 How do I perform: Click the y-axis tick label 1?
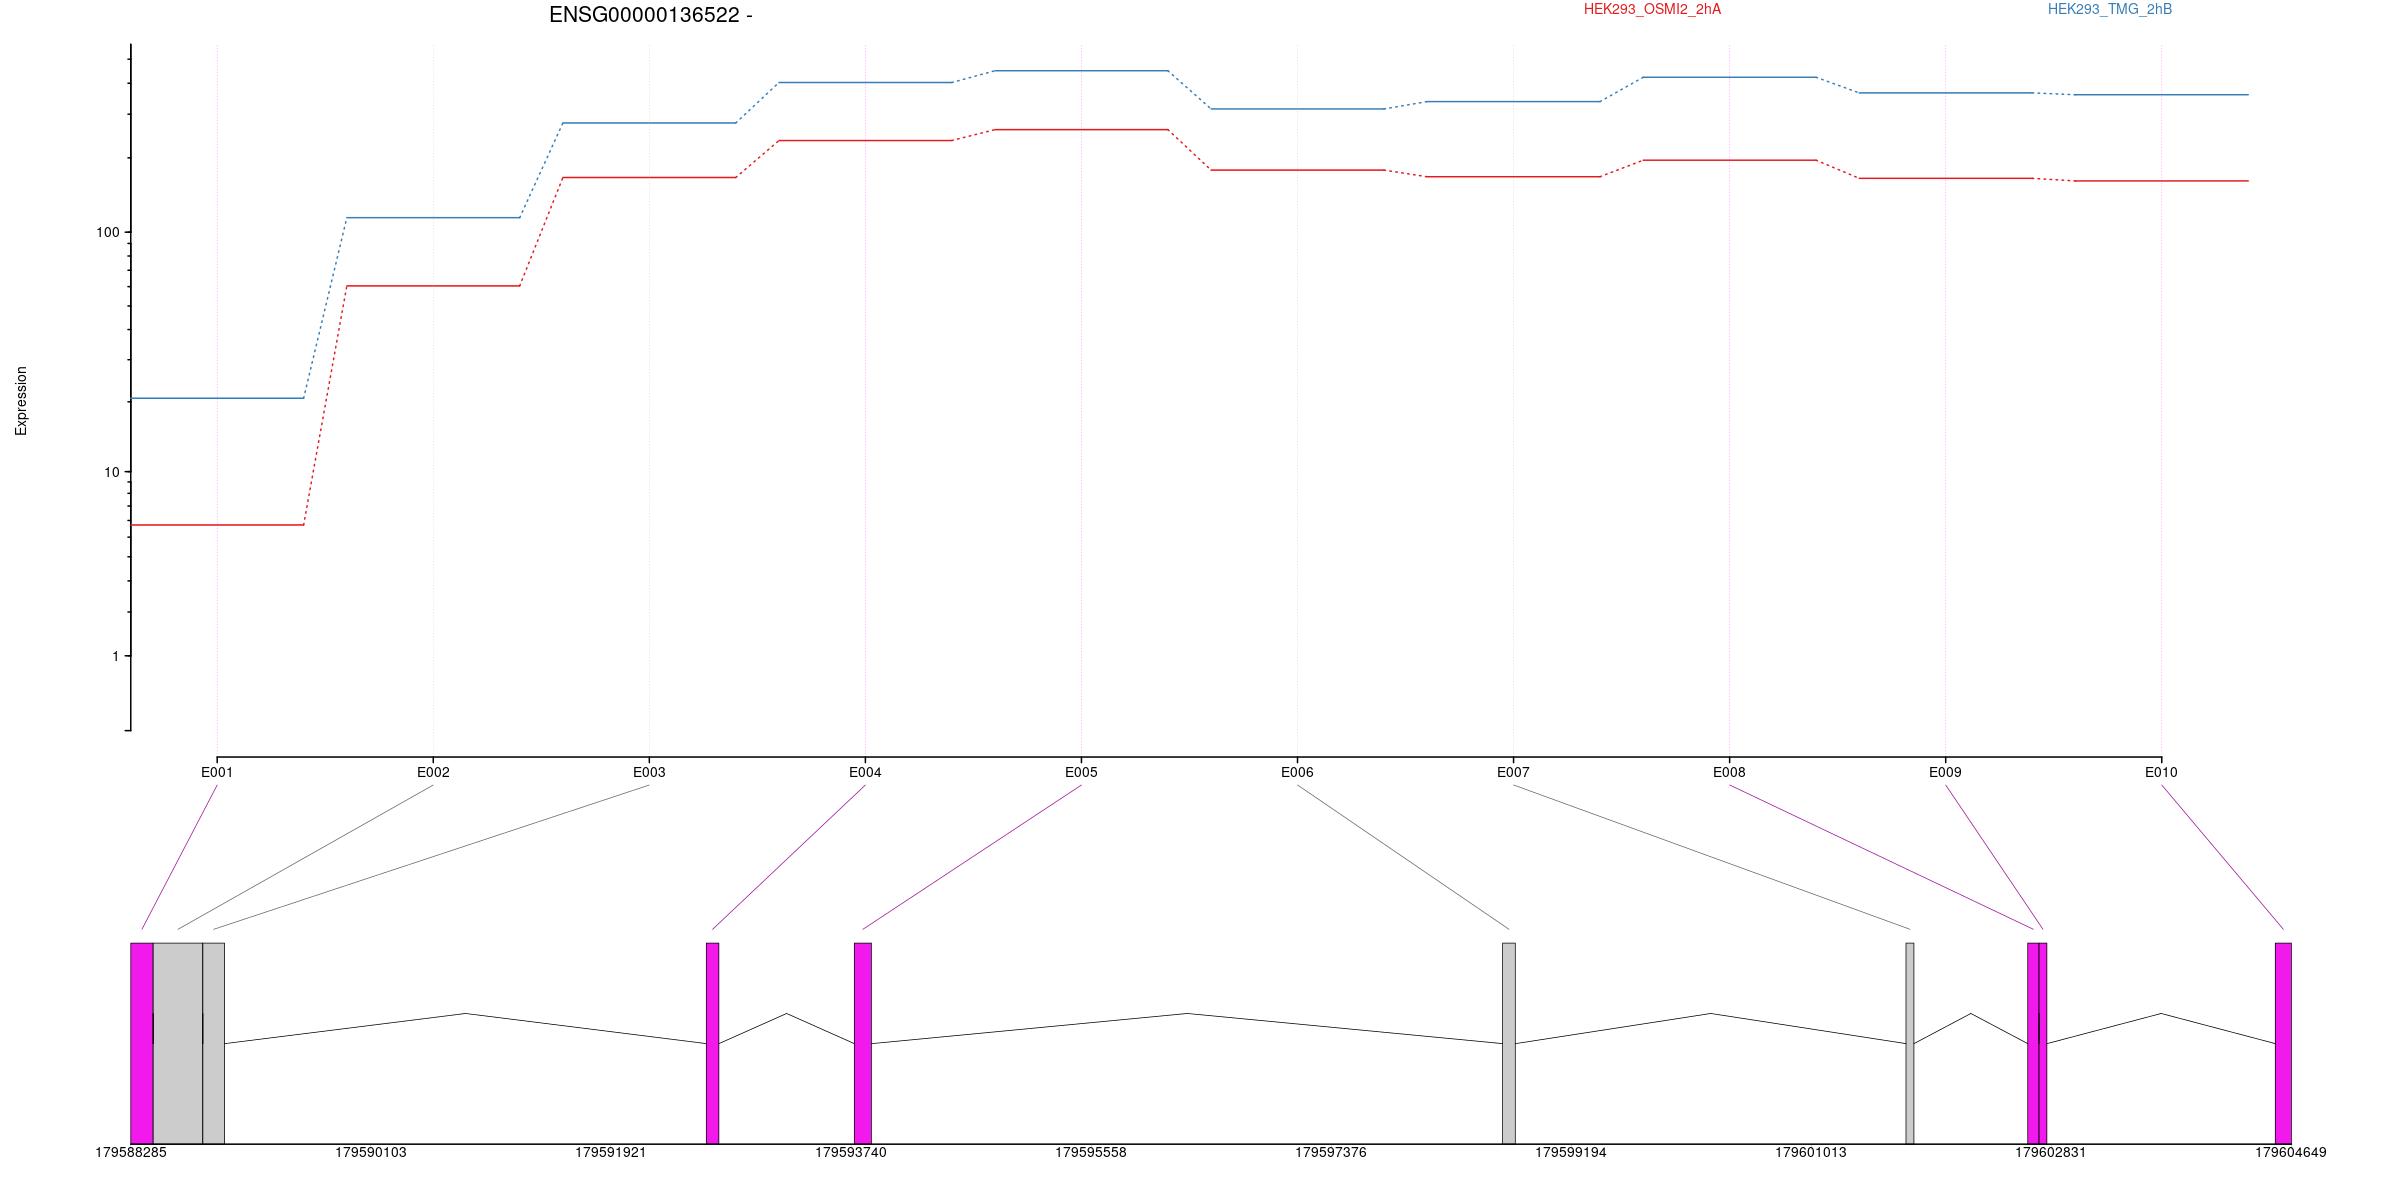point(115,656)
